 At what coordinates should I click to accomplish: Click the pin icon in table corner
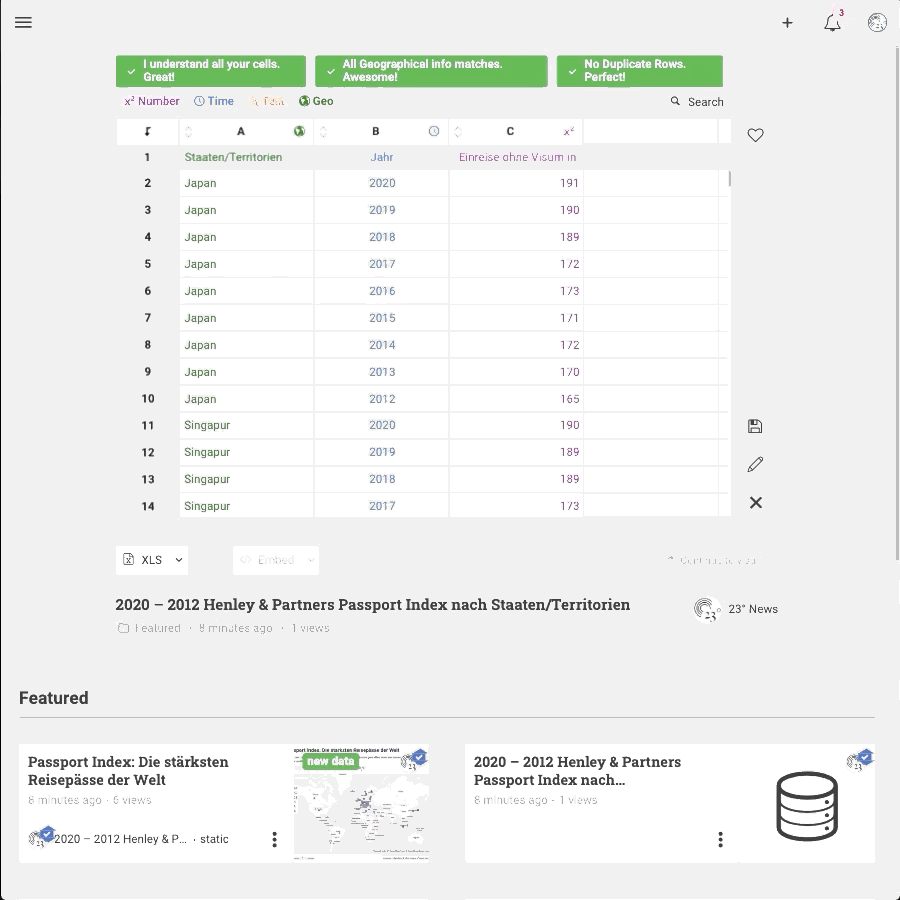pyautogui.click(x=148, y=131)
